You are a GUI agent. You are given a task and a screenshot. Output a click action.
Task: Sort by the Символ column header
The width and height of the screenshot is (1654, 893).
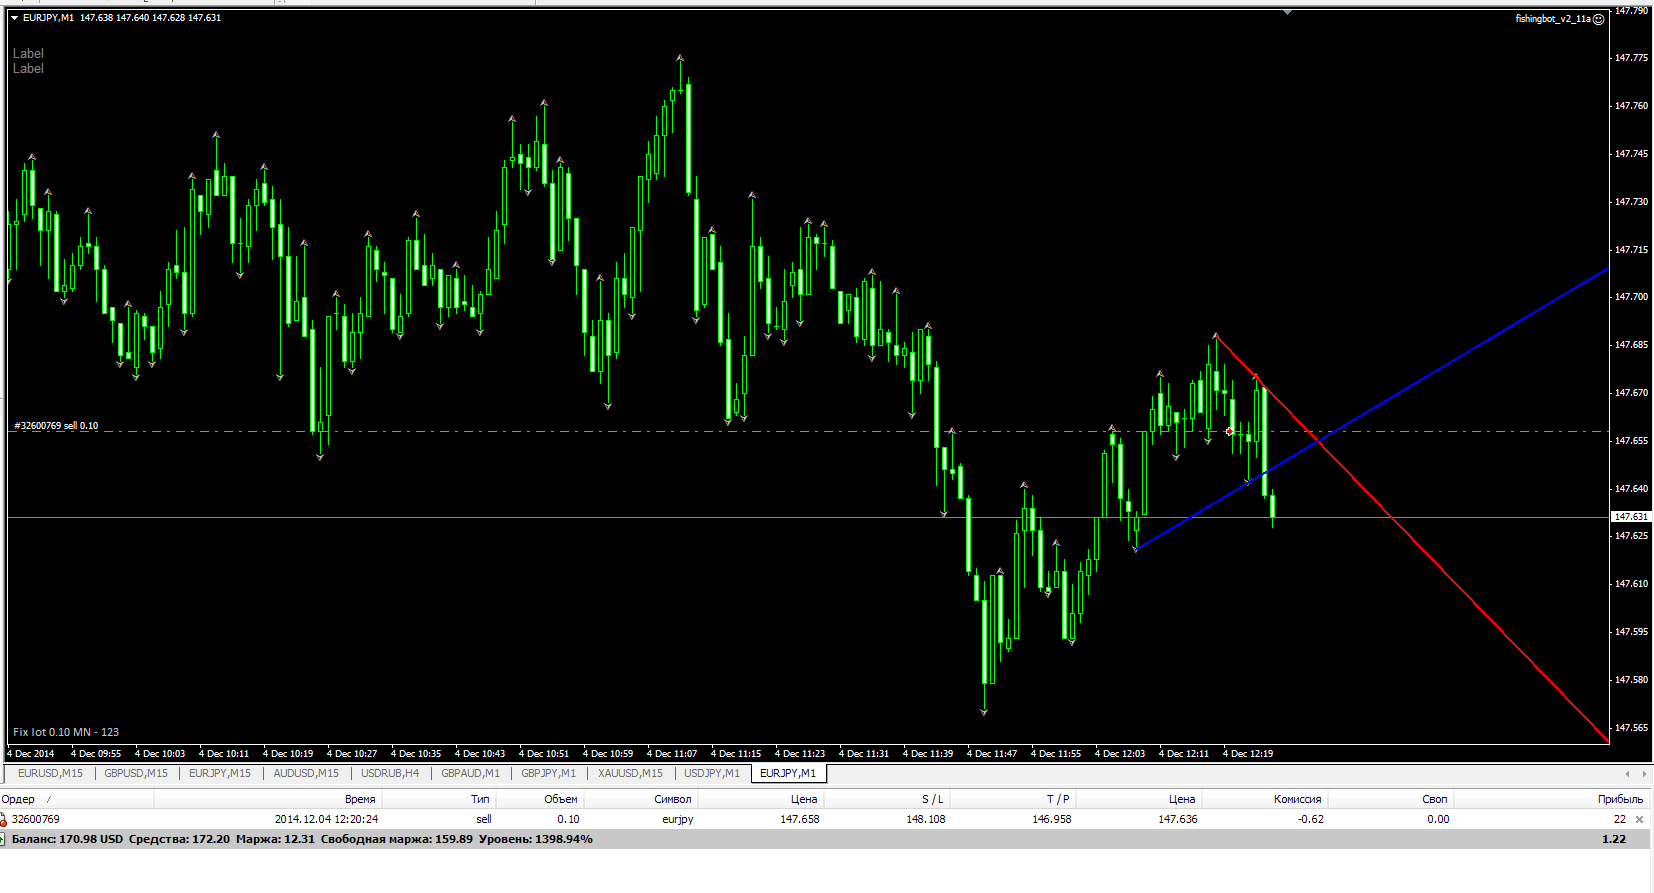click(640, 799)
